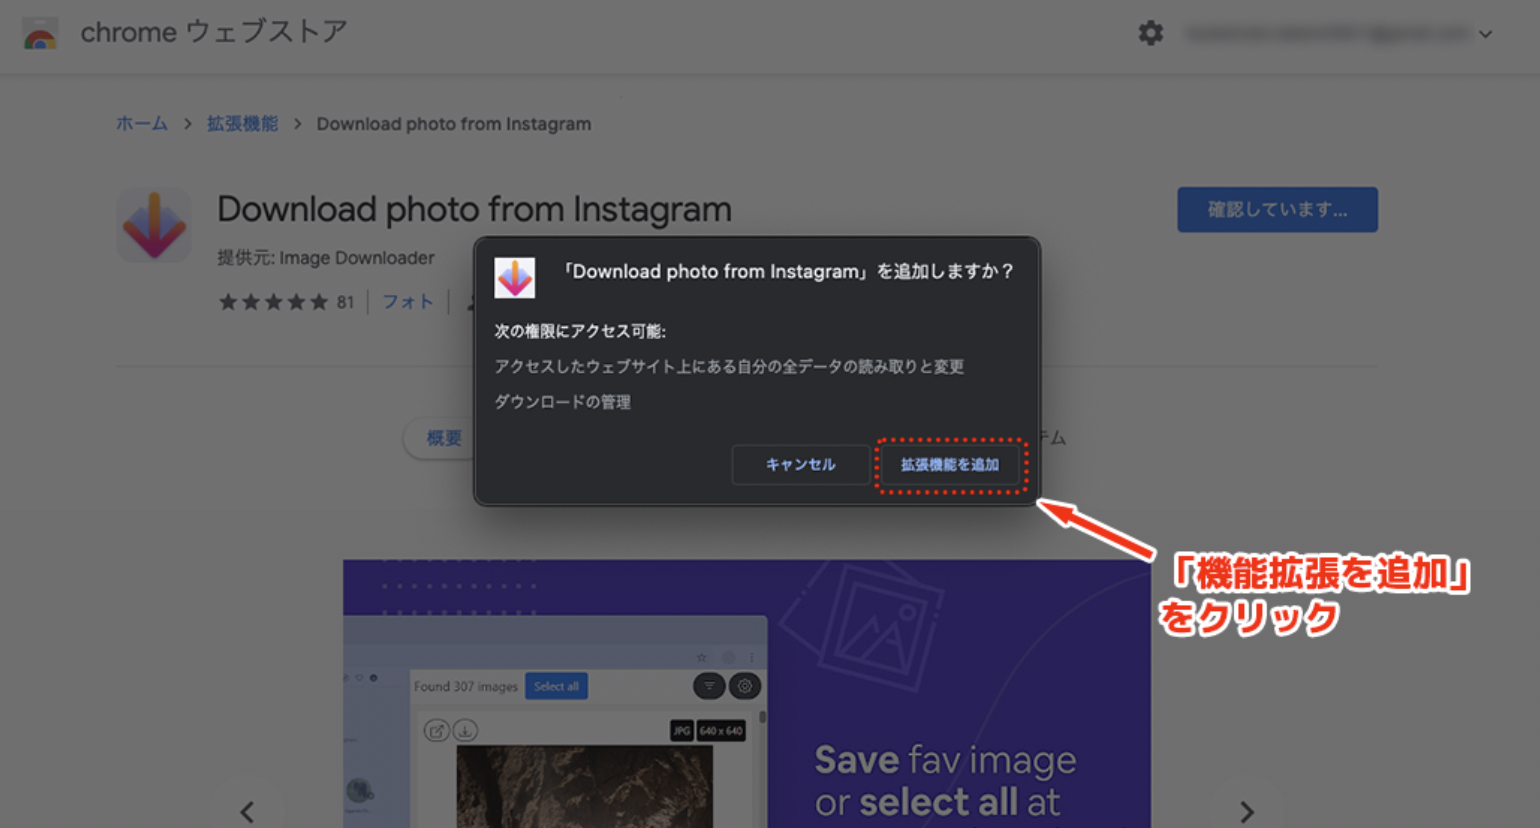Open the フォト category link
The width and height of the screenshot is (1540, 828).
tap(408, 302)
